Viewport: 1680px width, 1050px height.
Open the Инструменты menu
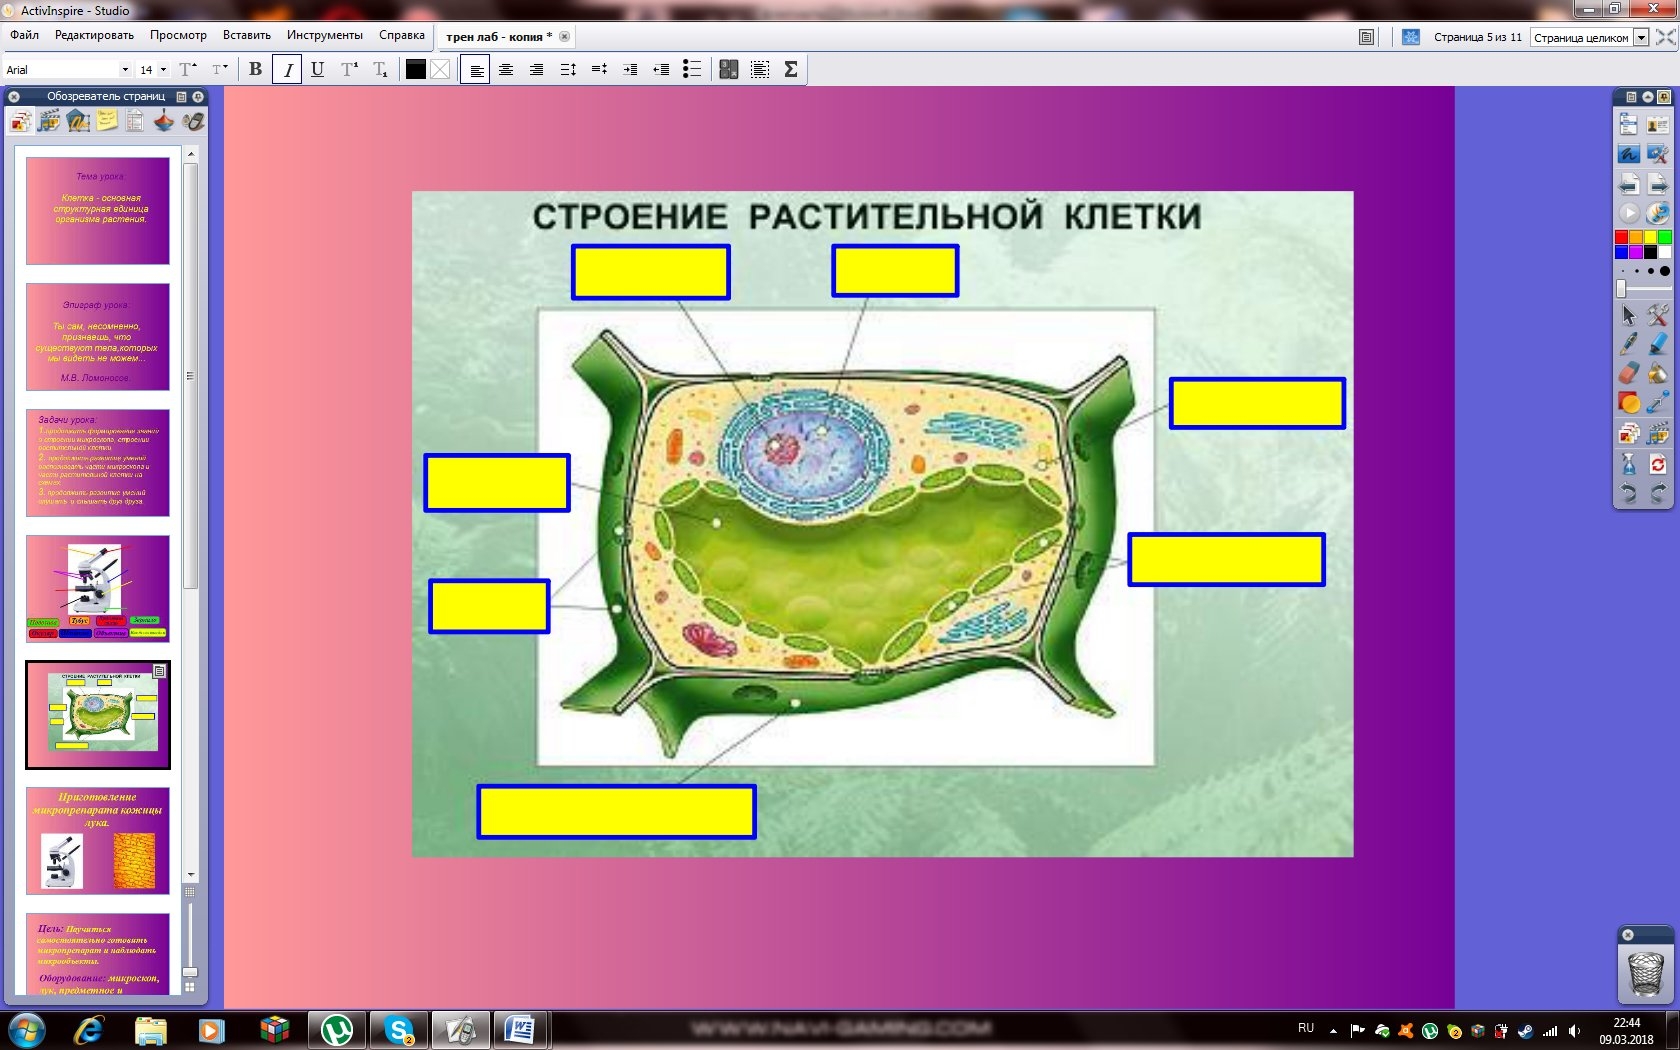point(324,35)
